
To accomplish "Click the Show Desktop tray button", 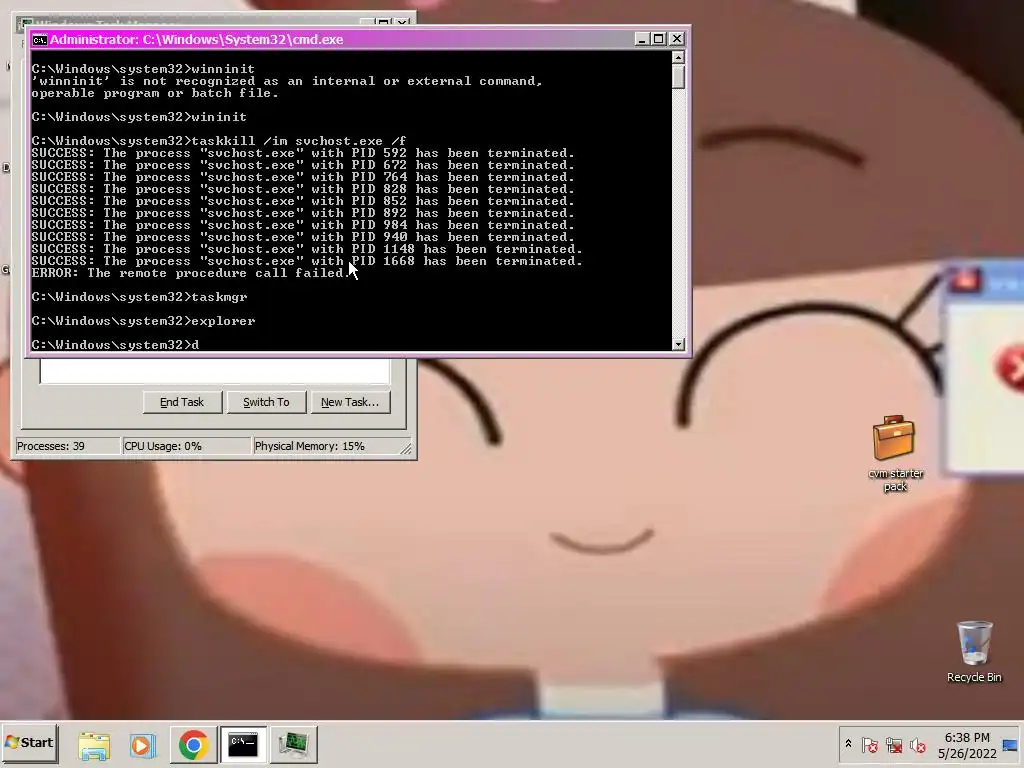I will pos(1010,744).
